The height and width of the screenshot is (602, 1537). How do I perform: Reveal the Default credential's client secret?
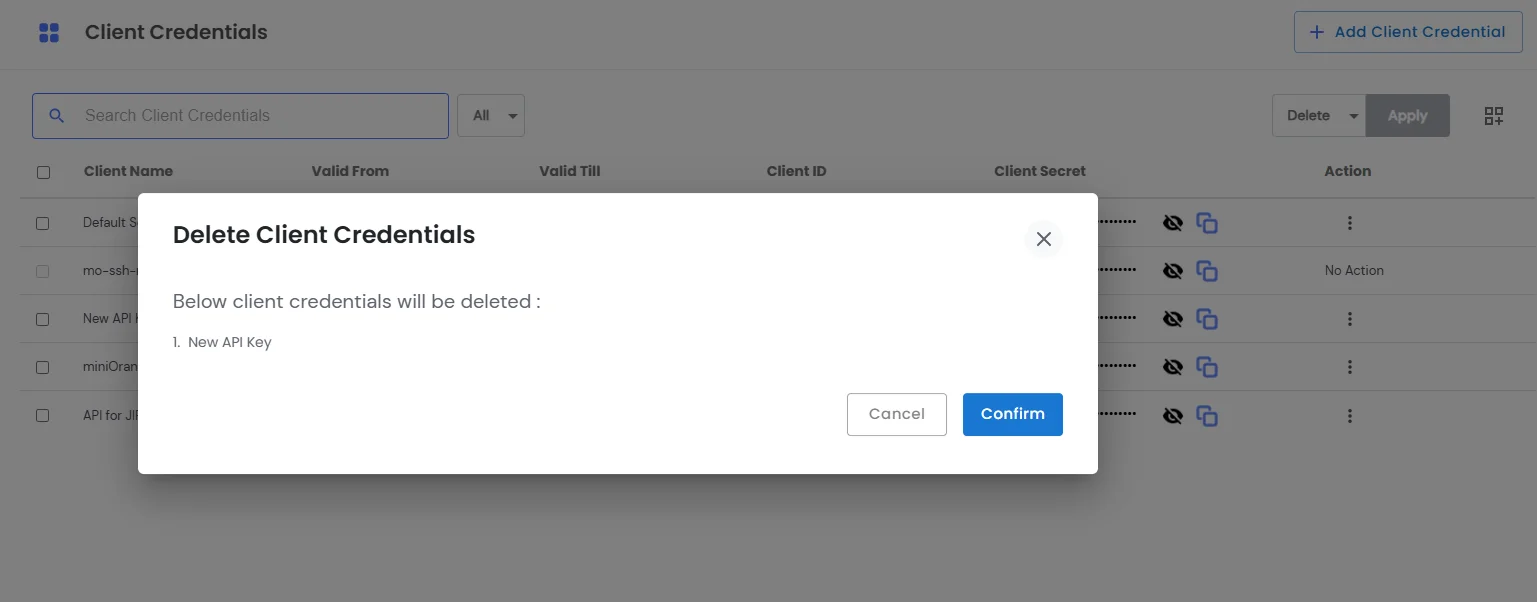click(1172, 222)
